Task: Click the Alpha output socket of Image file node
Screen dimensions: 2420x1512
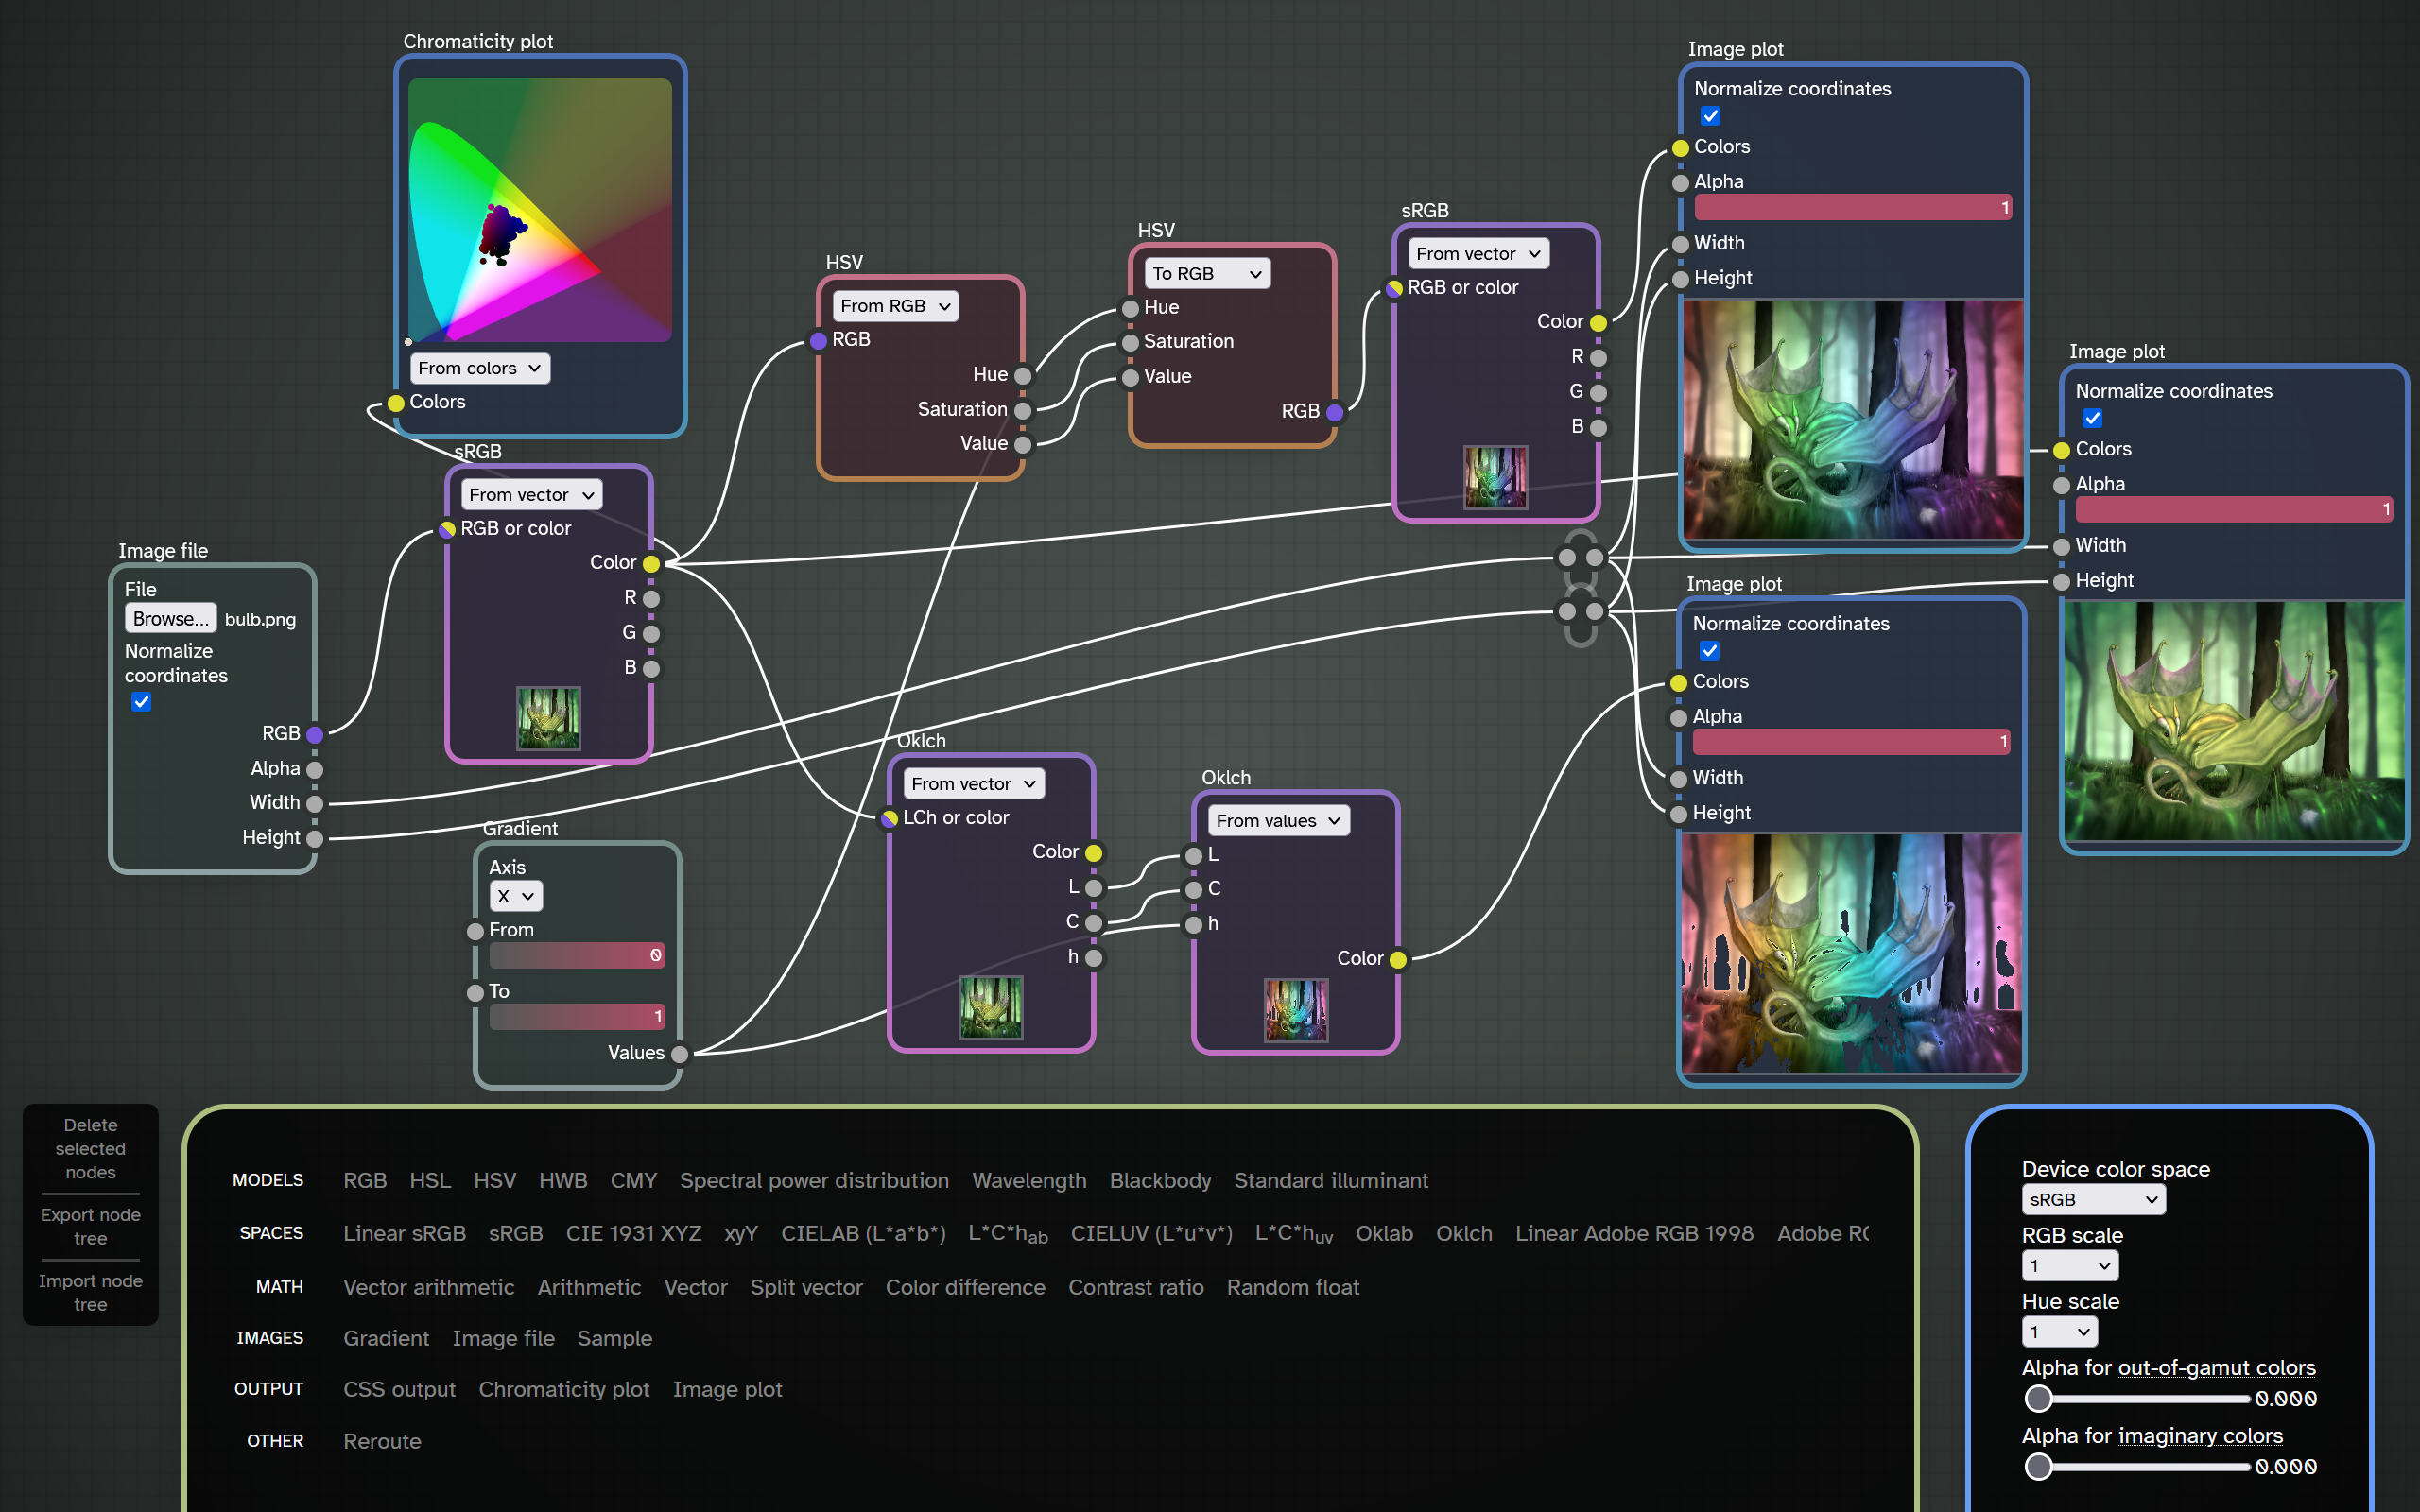Action: coord(315,770)
